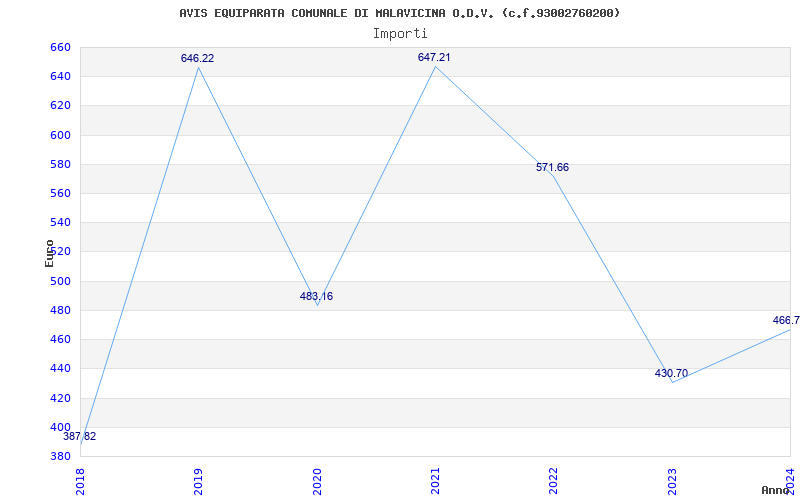Select the 430.70 data label

(x=671, y=373)
